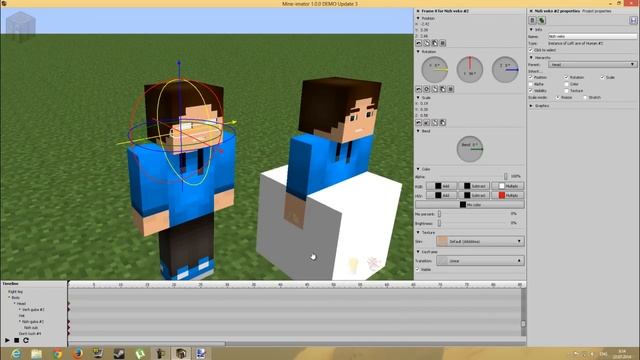Collapse the Color section
The image size is (640, 360).
418,169
